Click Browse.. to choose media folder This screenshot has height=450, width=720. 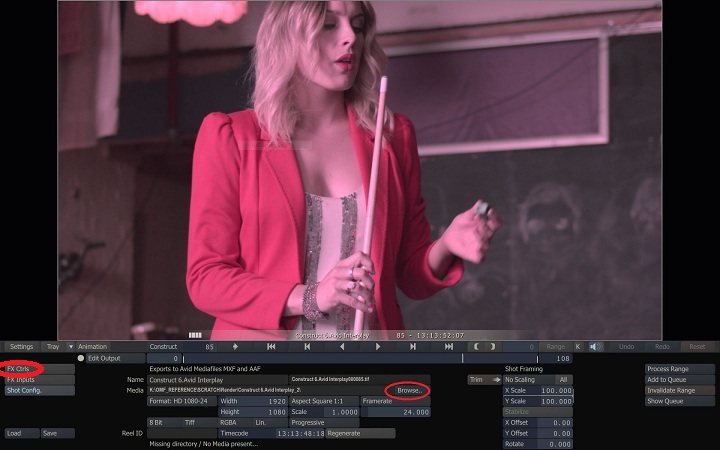pyautogui.click(x=408, y=390)
